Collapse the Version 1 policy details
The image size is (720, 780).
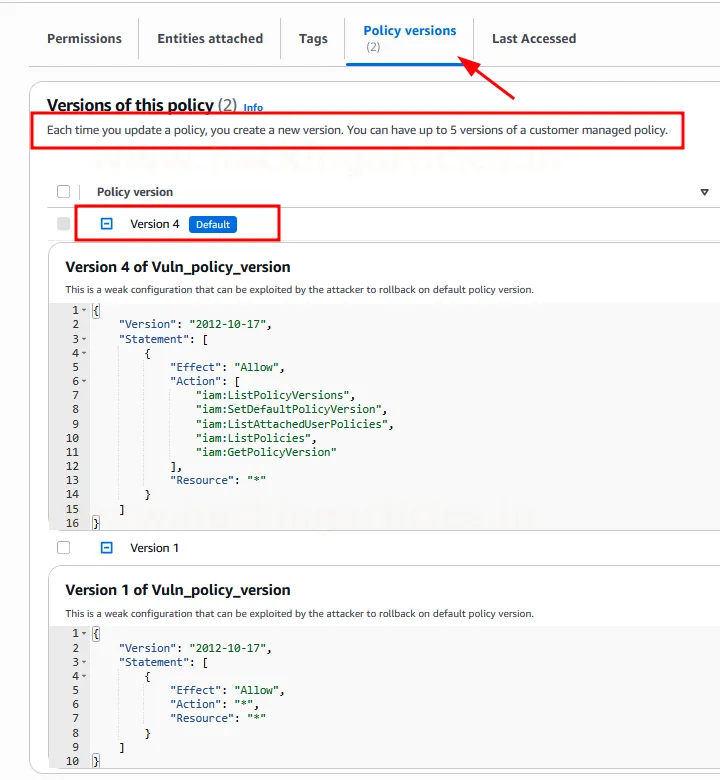107,548
